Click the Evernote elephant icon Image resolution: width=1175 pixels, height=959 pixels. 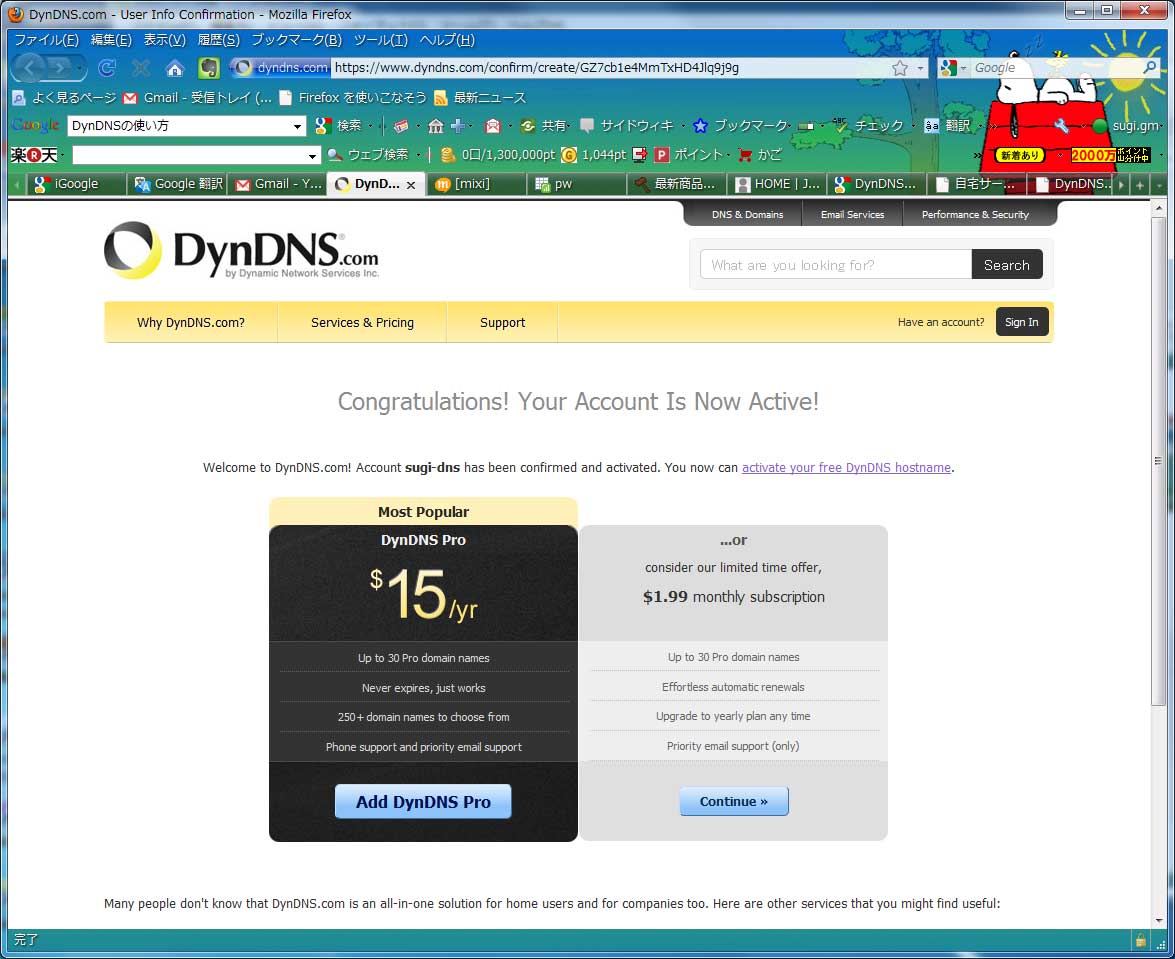click(x=208, y=68)
